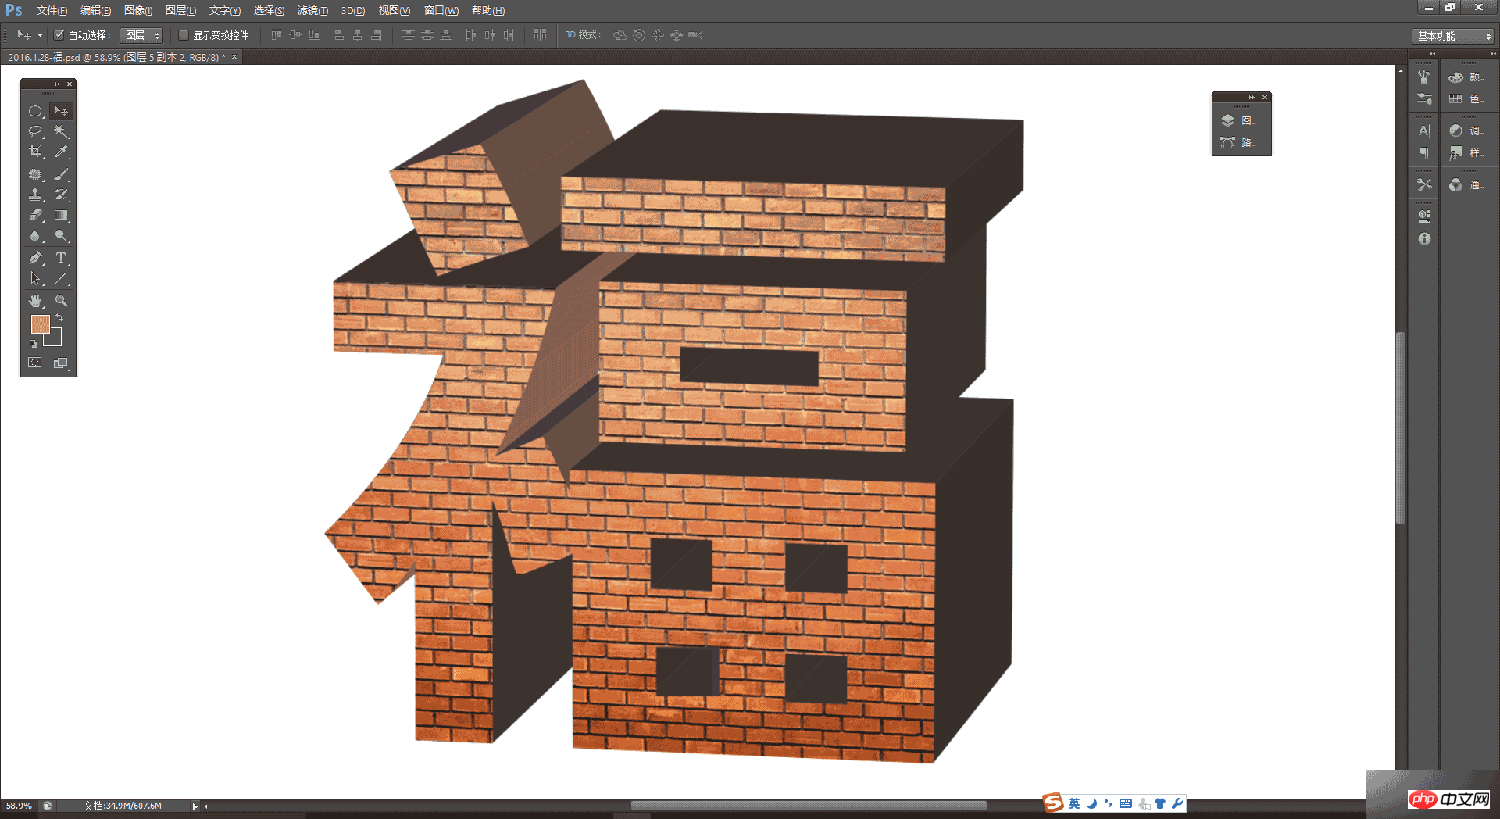Toggle the 自动选择 auto-select checkbox
The image size is (1500, 819).
(x=59, y=35)
